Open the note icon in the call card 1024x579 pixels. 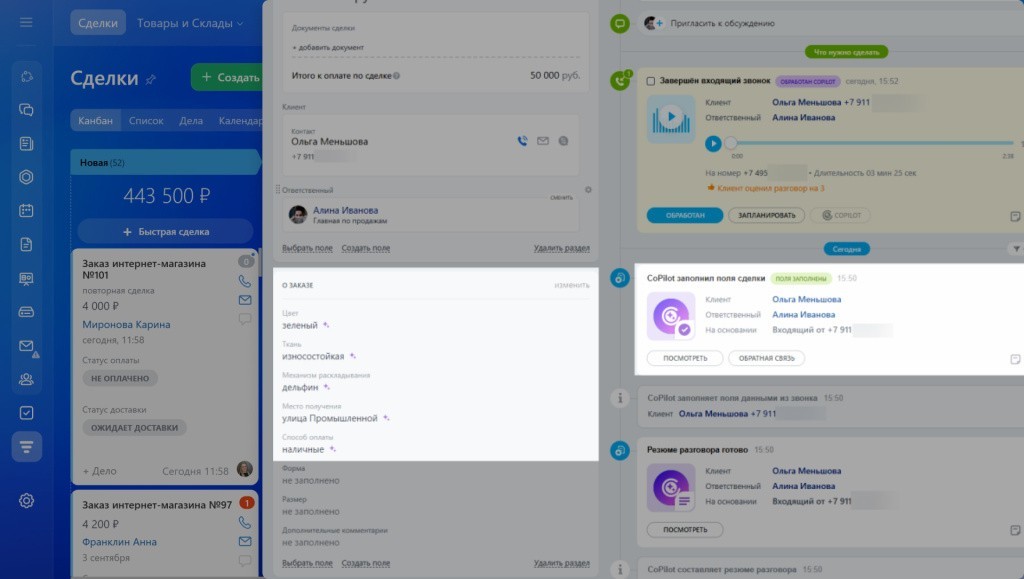1015,215
